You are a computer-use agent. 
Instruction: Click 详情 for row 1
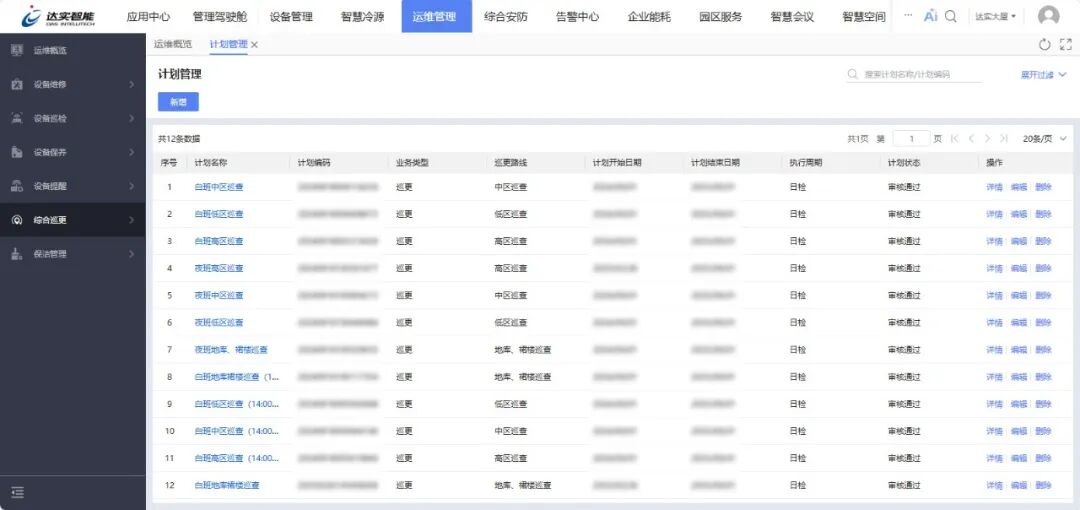[994, 187]
